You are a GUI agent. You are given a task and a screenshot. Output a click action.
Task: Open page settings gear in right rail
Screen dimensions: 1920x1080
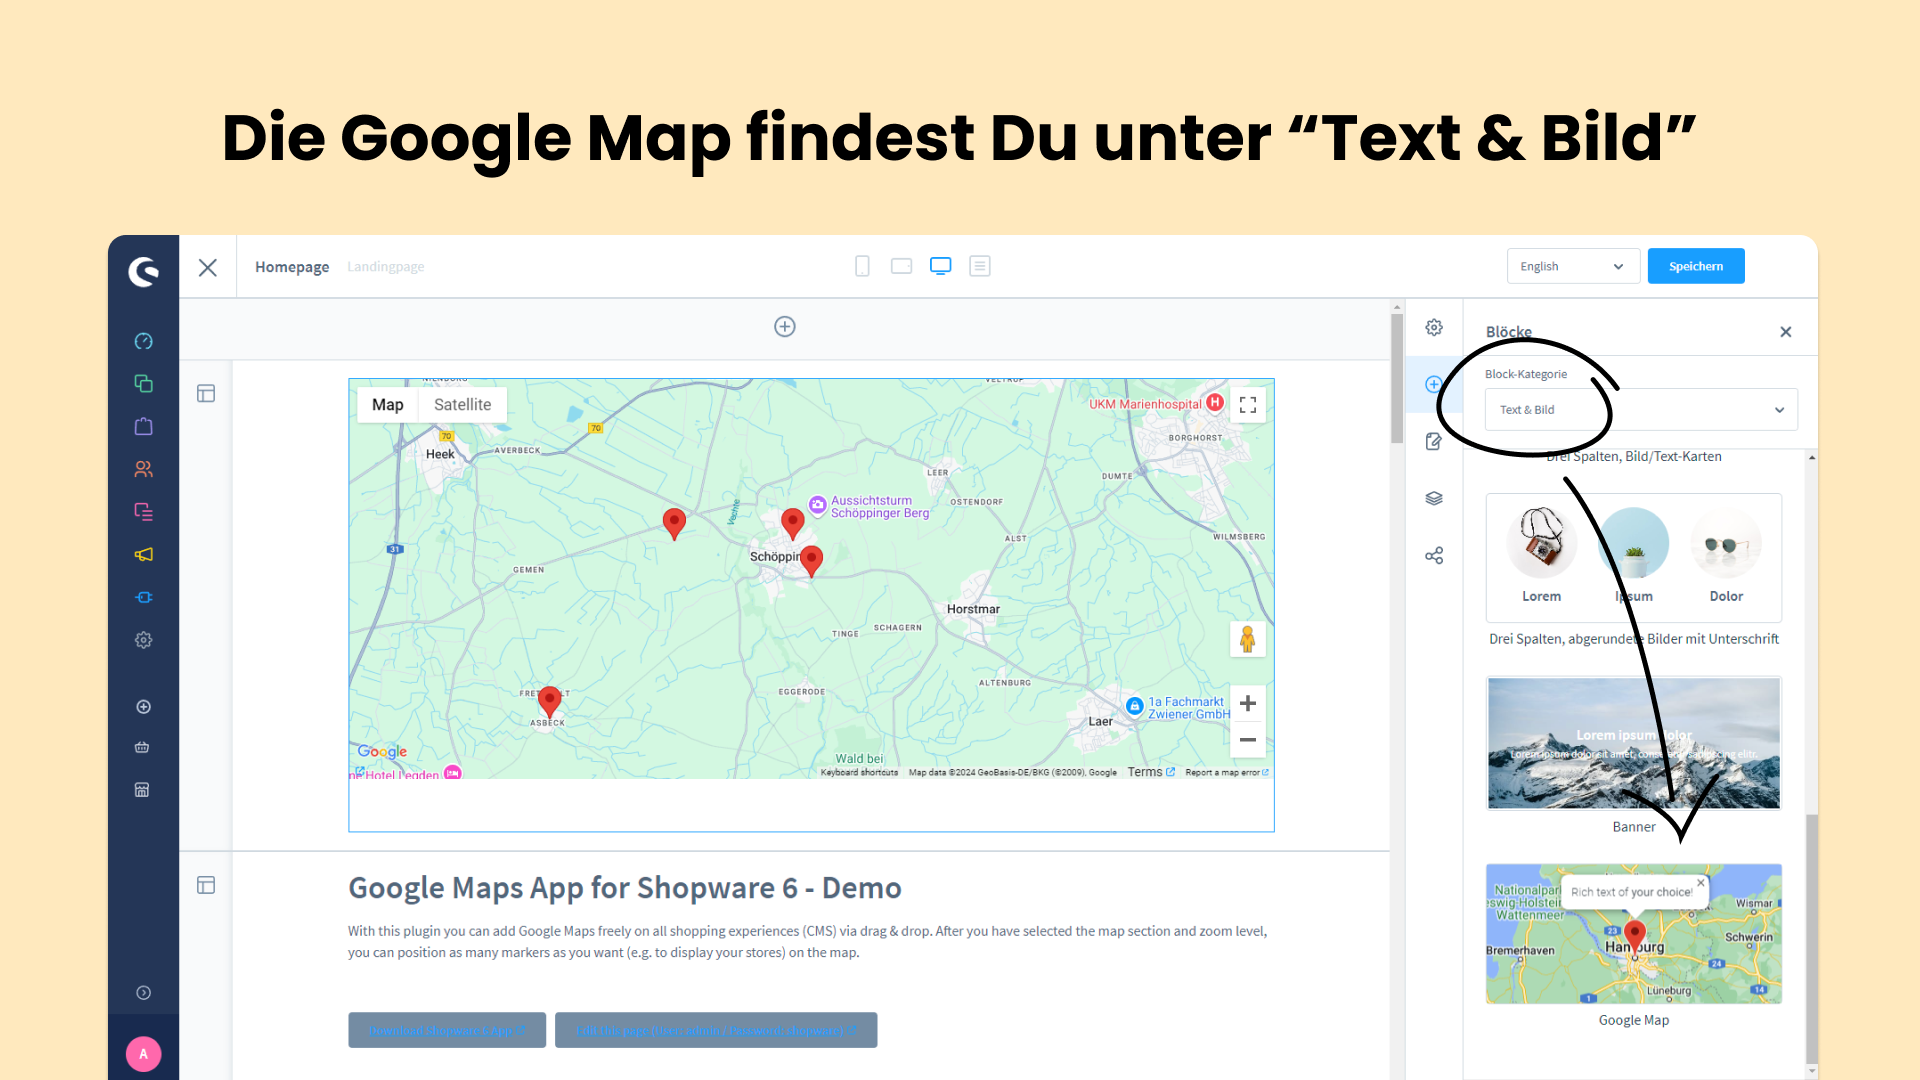click(x=1434, y=327)
